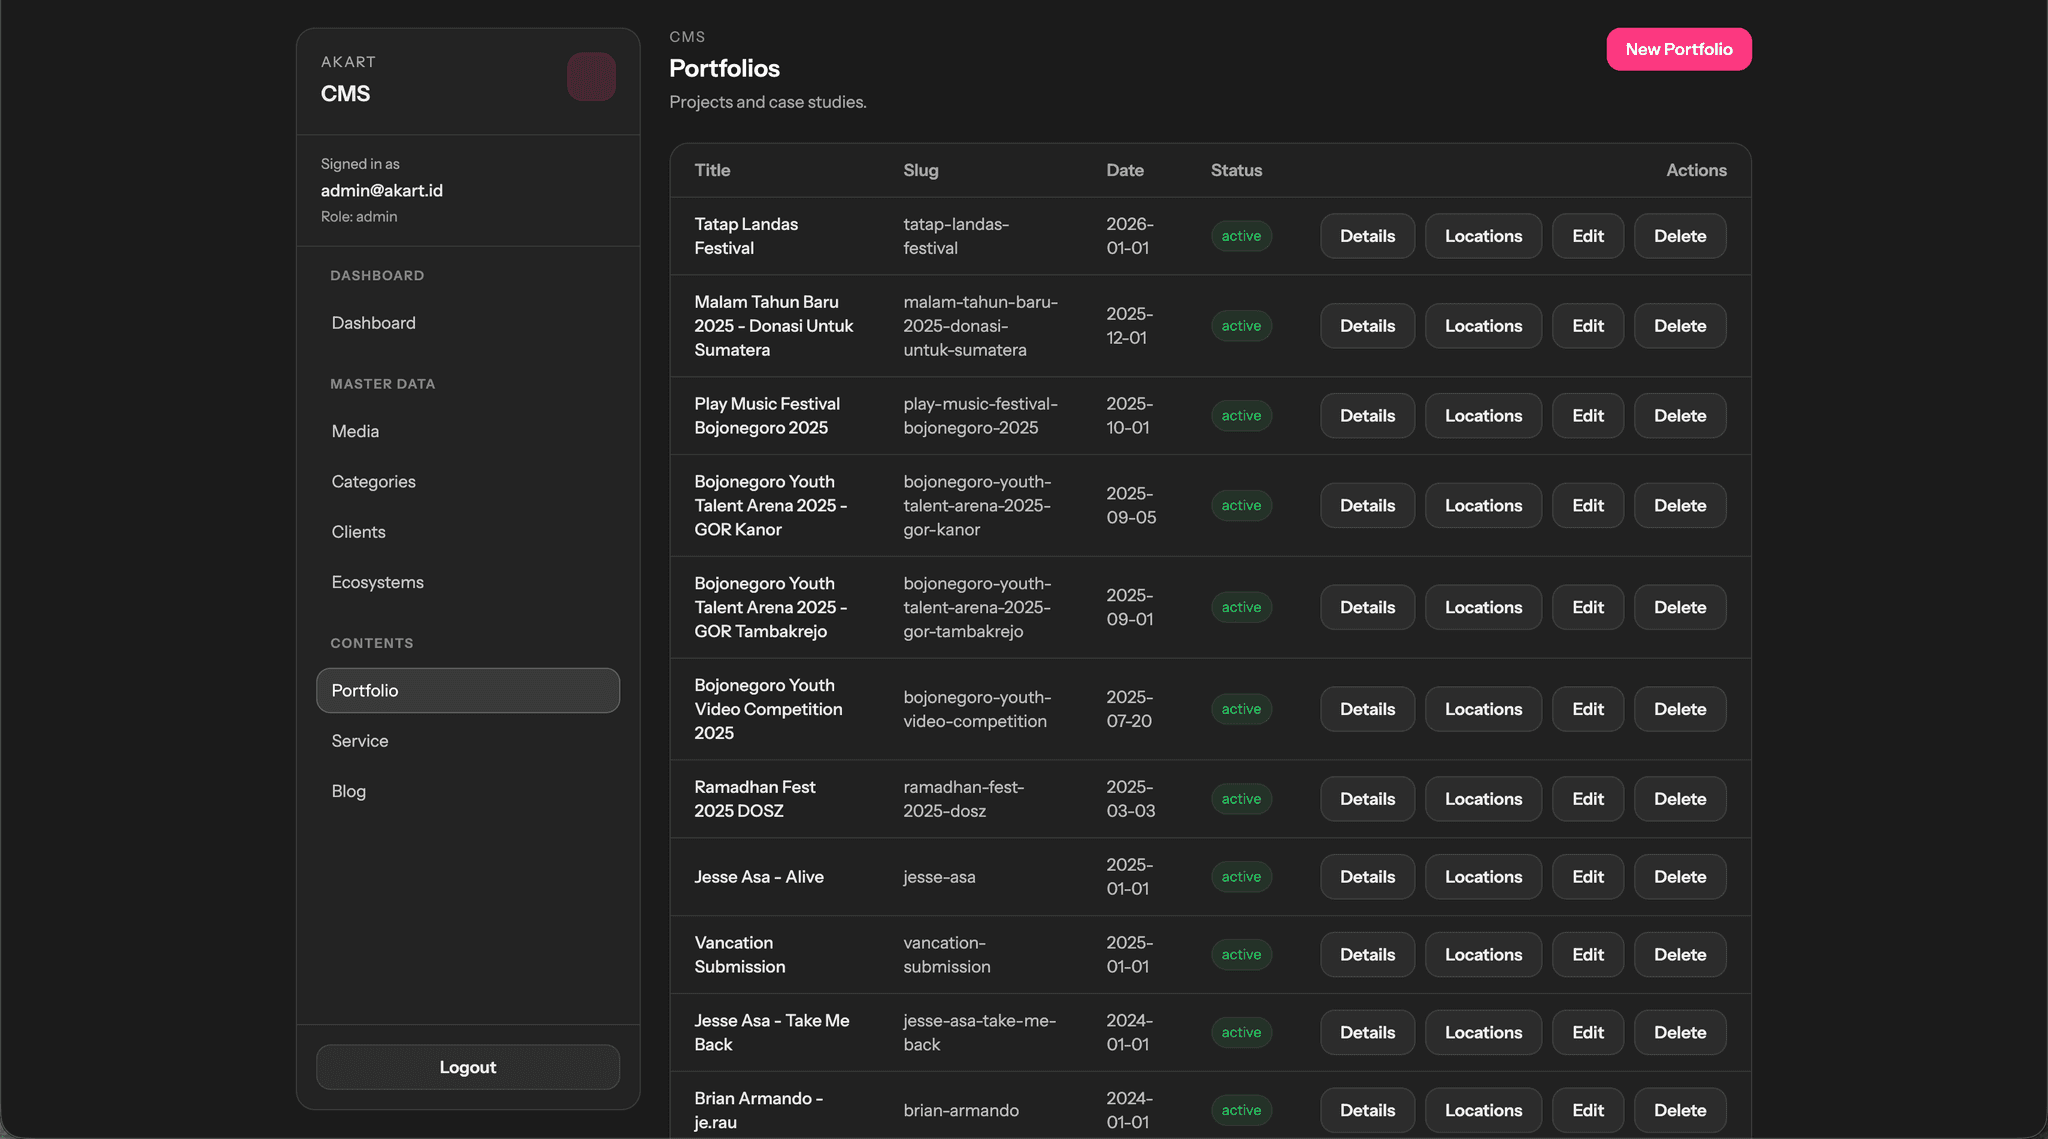This screenshot has height=1139, width=2048.
Task: Open Details for Tatap Landas Festival
Action: 1366,236
